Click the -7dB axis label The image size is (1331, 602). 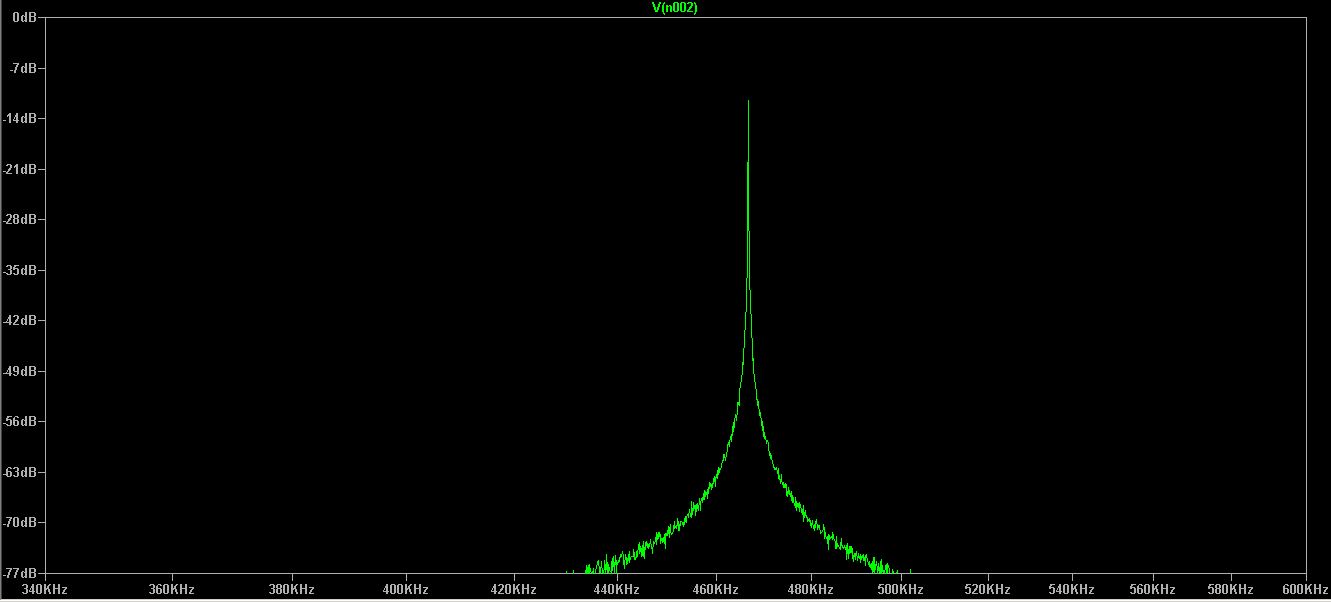24,68
